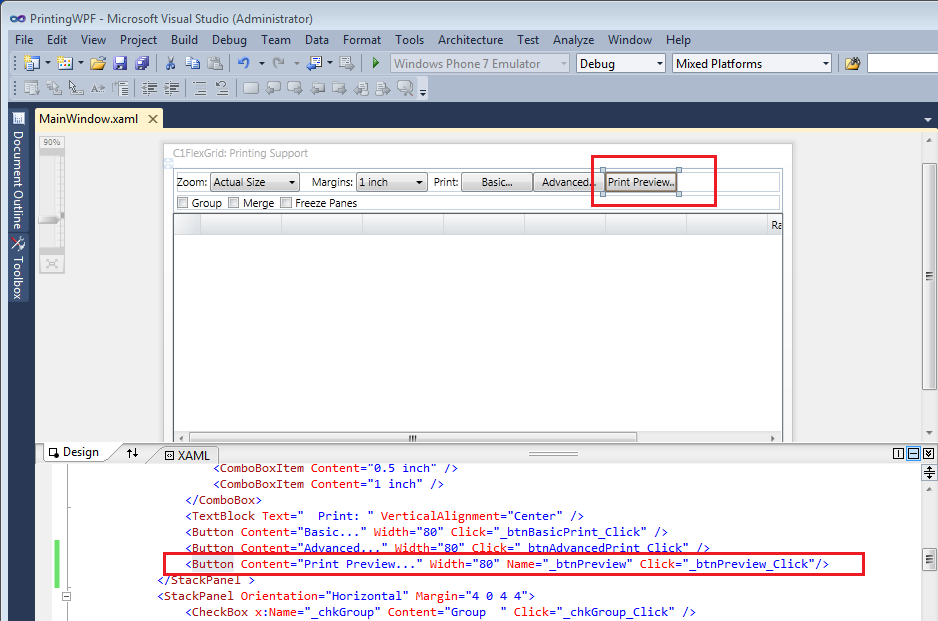Click the Navigate Backward icon
The width and height of the screenshot is (938, 621).
[315, 63]
